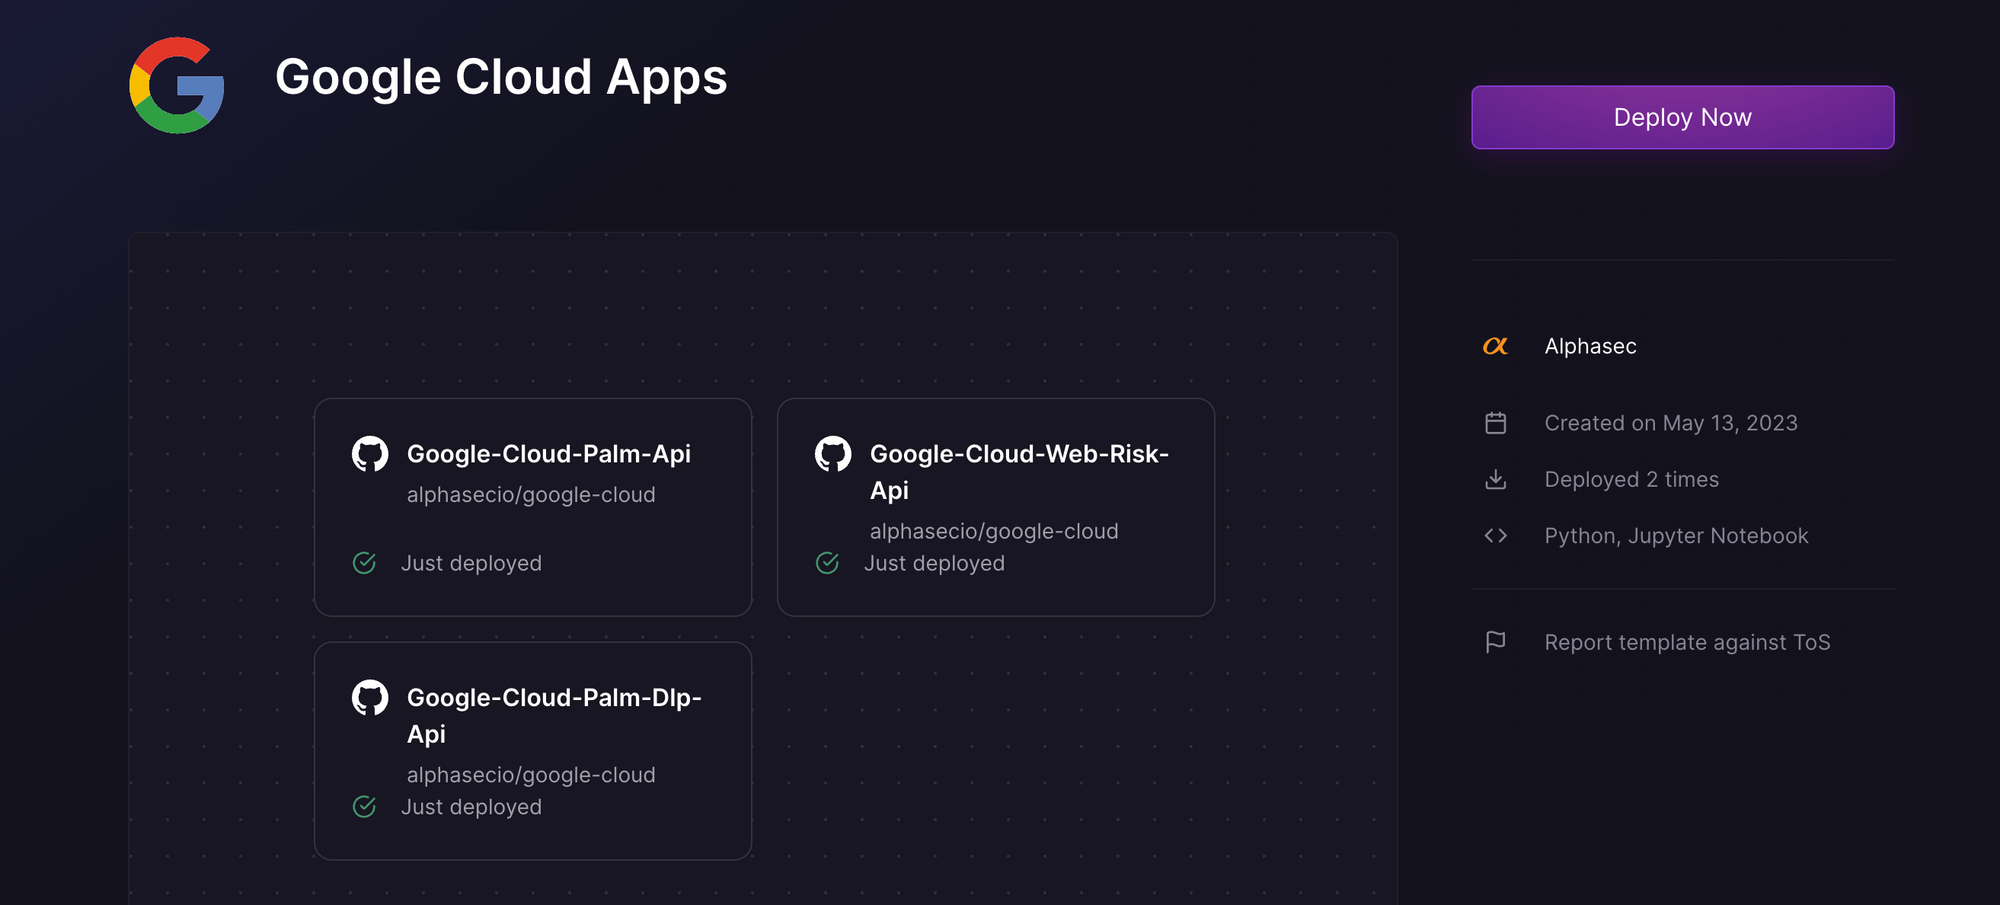This screenshot has height=905, width=2000.
Task: Select the Alphasec profile name
Action: (x=1590, y=345)
